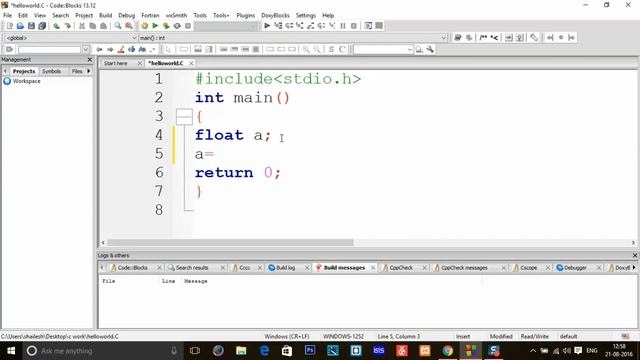Click the Run to cursor debug icon
Viewport: 640px width, 360px height.
coord(278,26)
